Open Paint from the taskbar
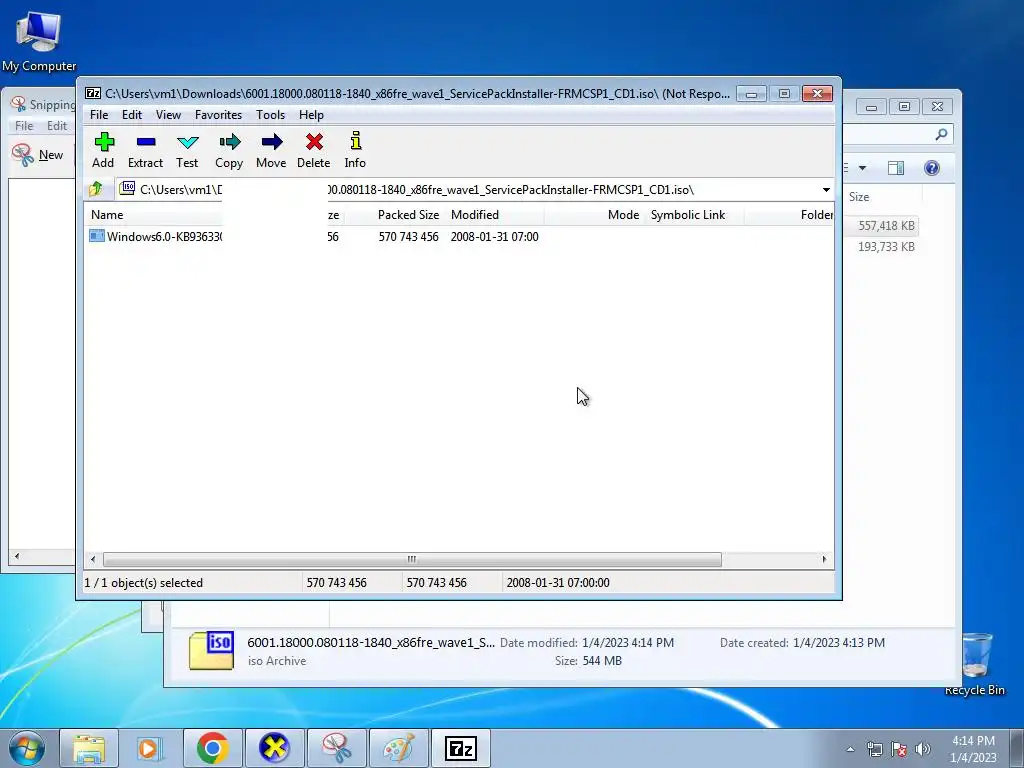The width and height of the screenshot is (1024, 768). coord(398,748)
